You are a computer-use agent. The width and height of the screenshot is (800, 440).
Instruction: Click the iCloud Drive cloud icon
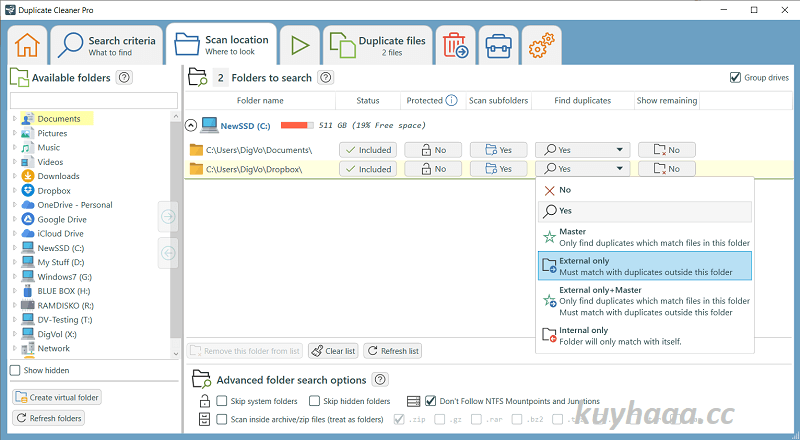point(28,233)
